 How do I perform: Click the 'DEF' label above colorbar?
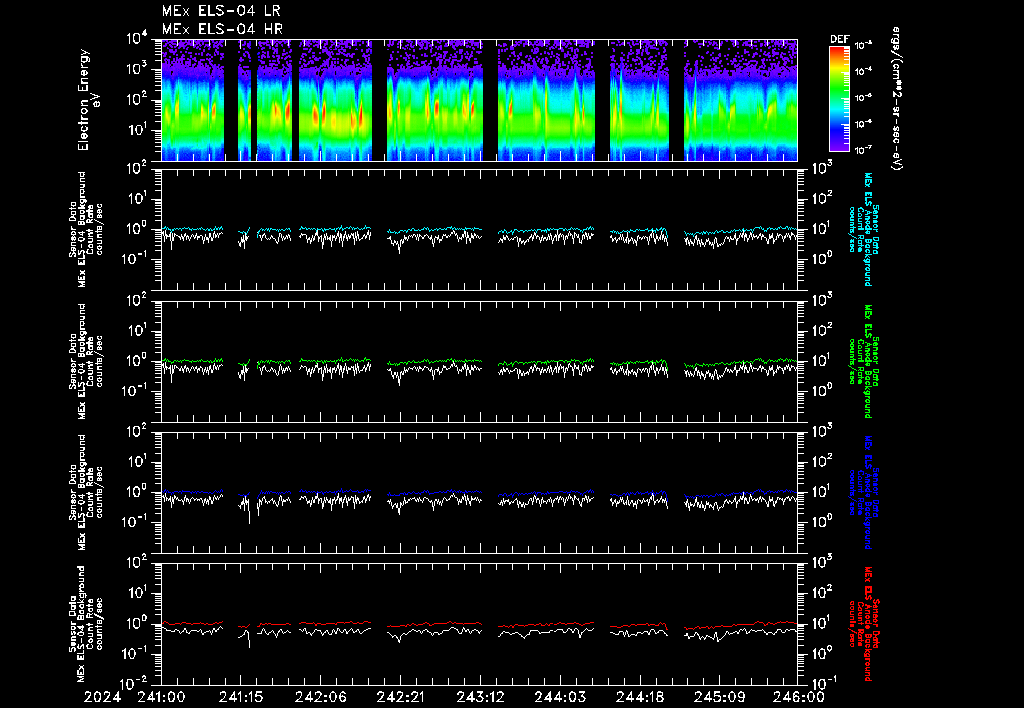(x=839, y=39)
